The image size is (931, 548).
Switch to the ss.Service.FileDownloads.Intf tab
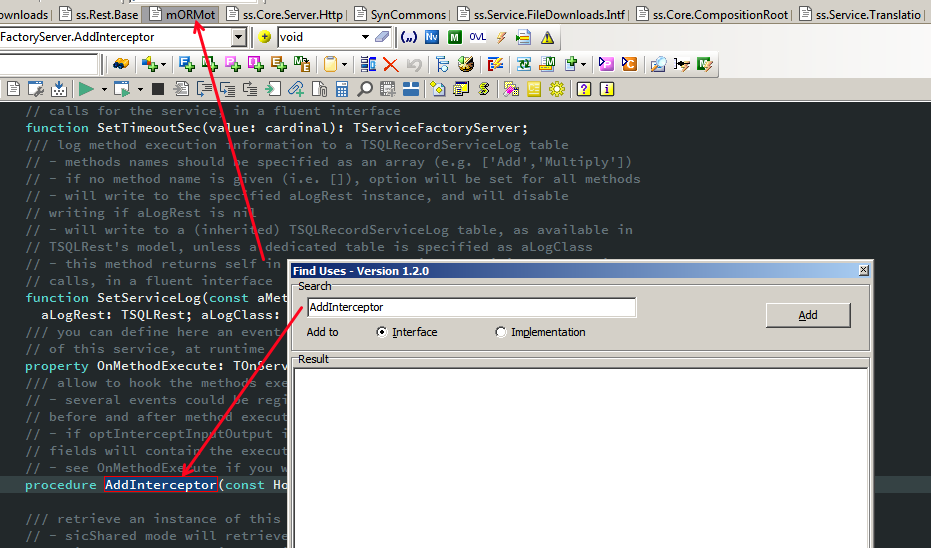pyautogui.click(x=541, y=14)
